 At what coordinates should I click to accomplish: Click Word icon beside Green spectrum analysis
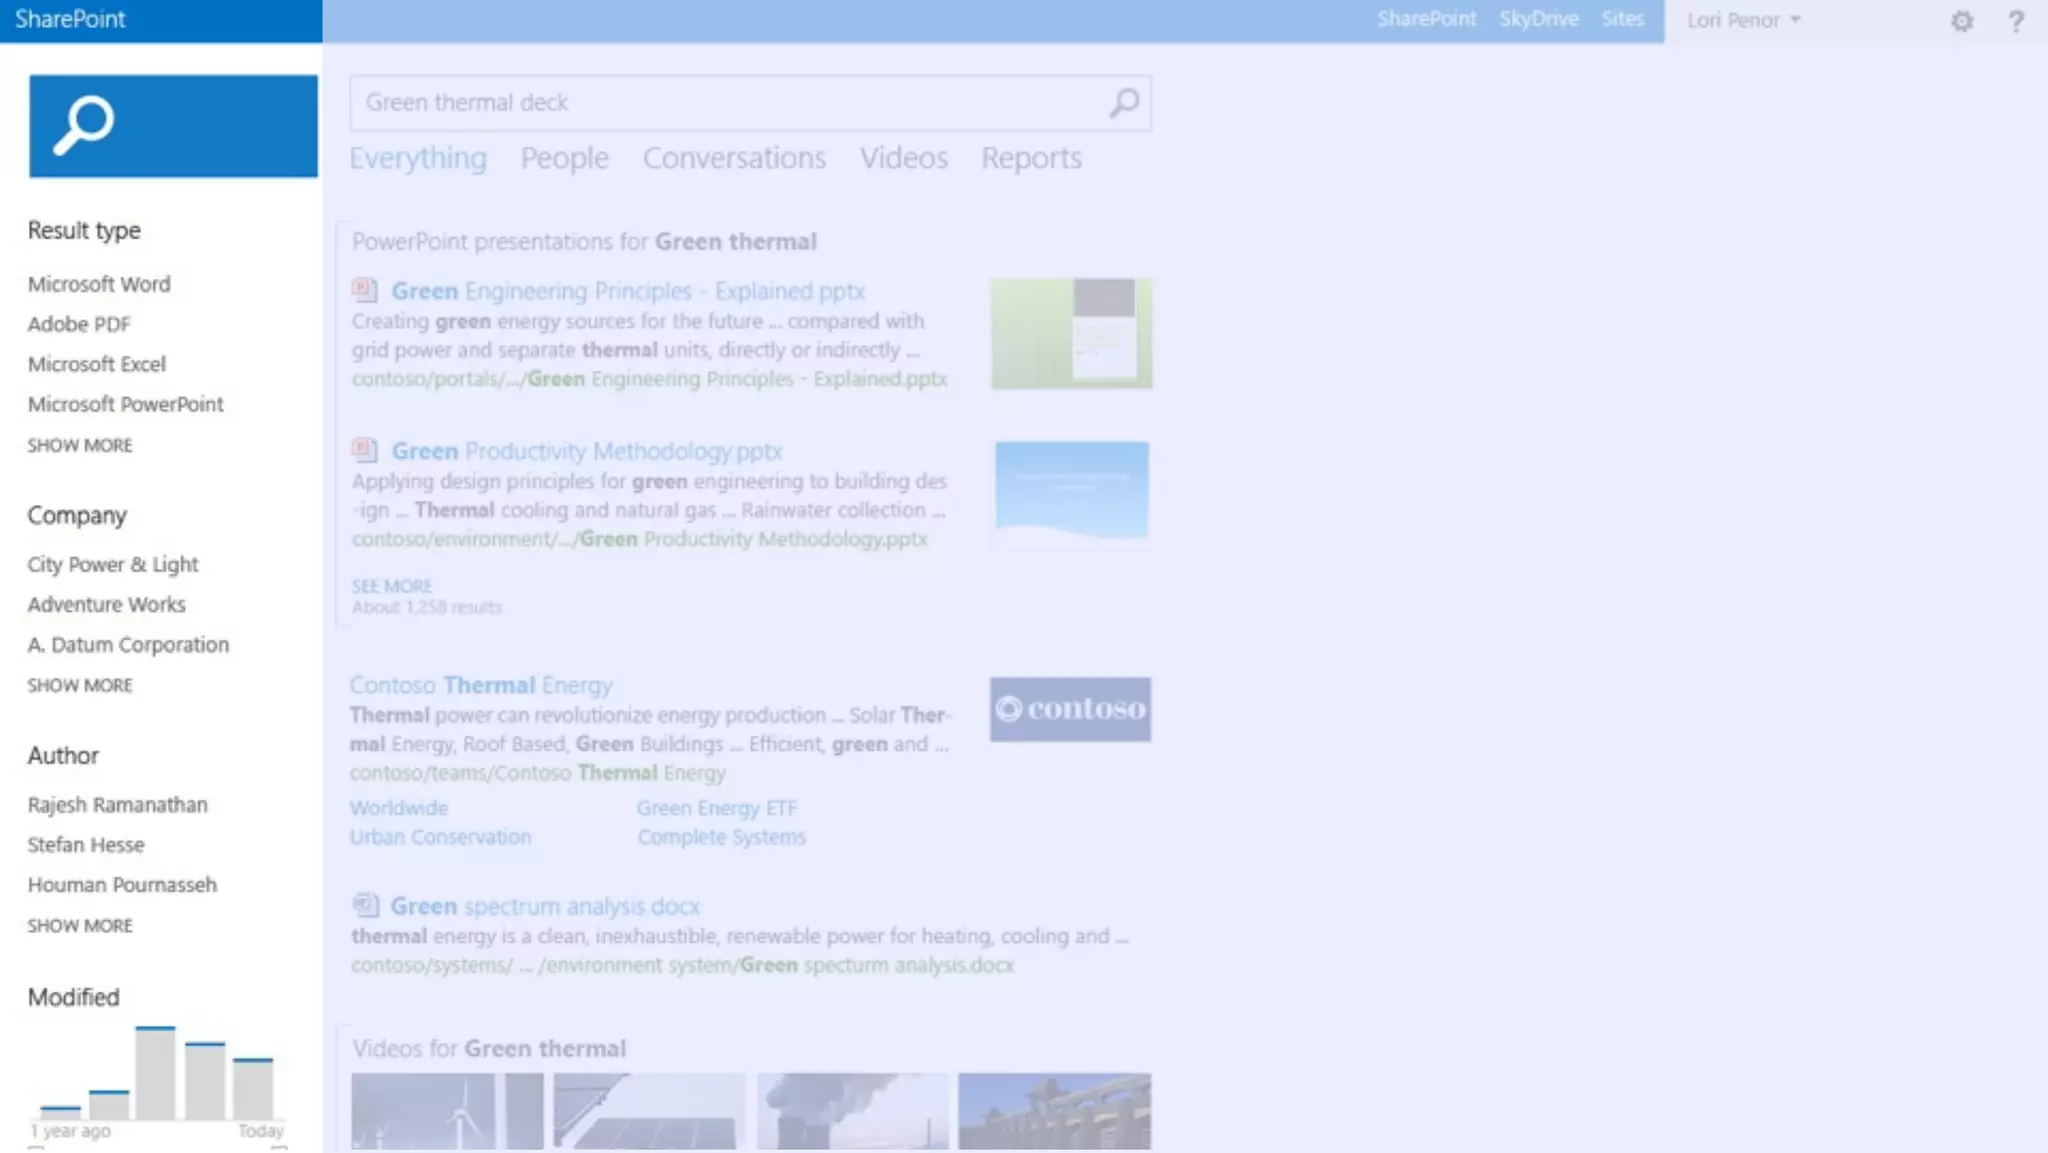pyautogui.click(x=365, y=906)
